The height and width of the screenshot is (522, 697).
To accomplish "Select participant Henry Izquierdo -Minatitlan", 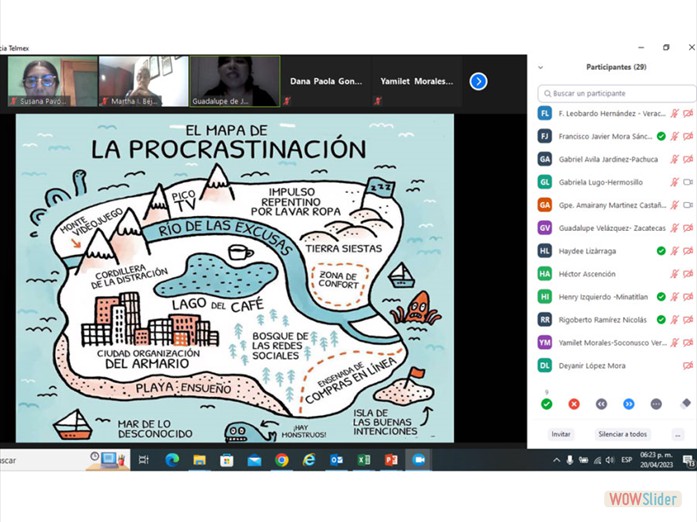I will click(616, 297).
